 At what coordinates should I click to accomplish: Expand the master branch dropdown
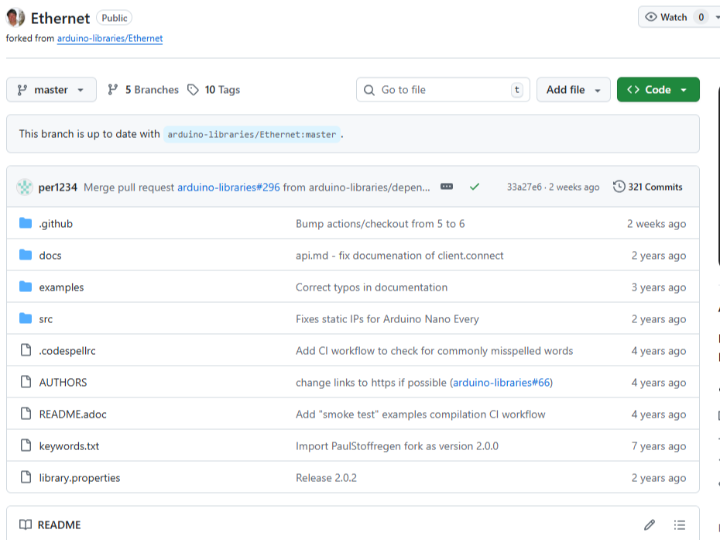click(51, 90)
